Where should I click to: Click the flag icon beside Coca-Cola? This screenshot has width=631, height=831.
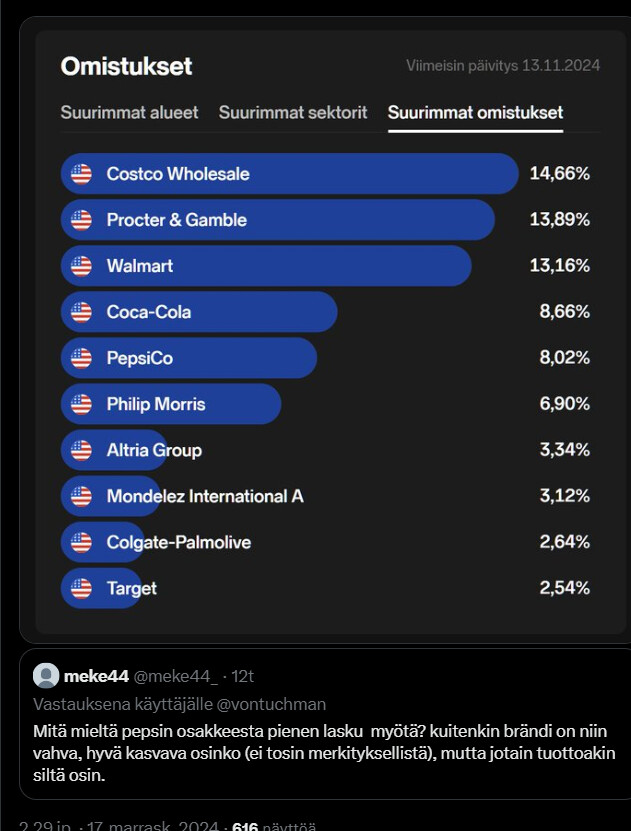coord(81,312)
